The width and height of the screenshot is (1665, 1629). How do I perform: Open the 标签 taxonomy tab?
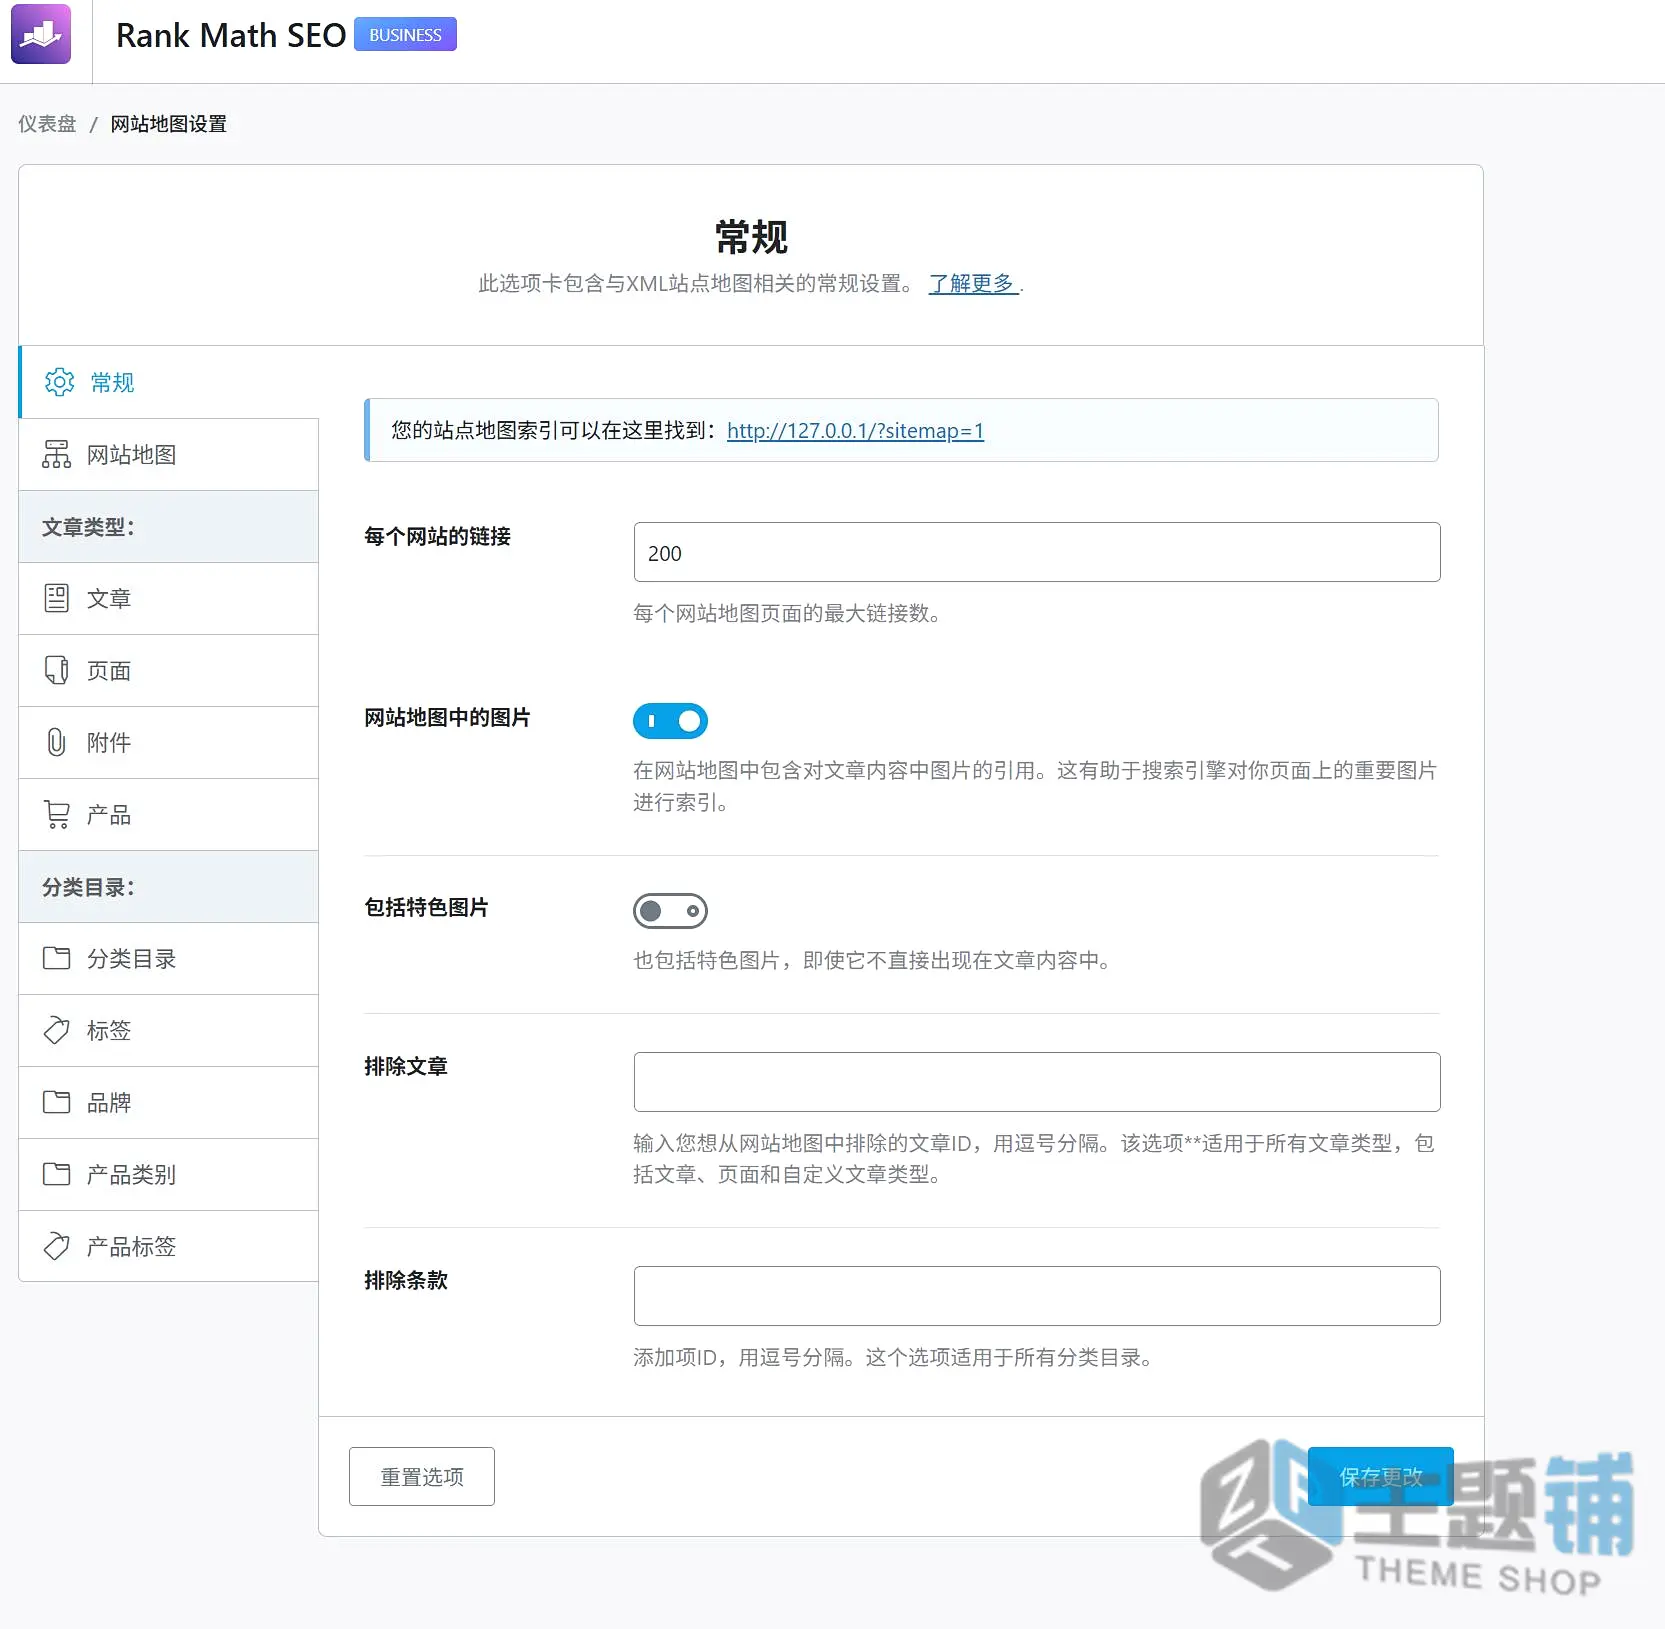click(169, 1030)
